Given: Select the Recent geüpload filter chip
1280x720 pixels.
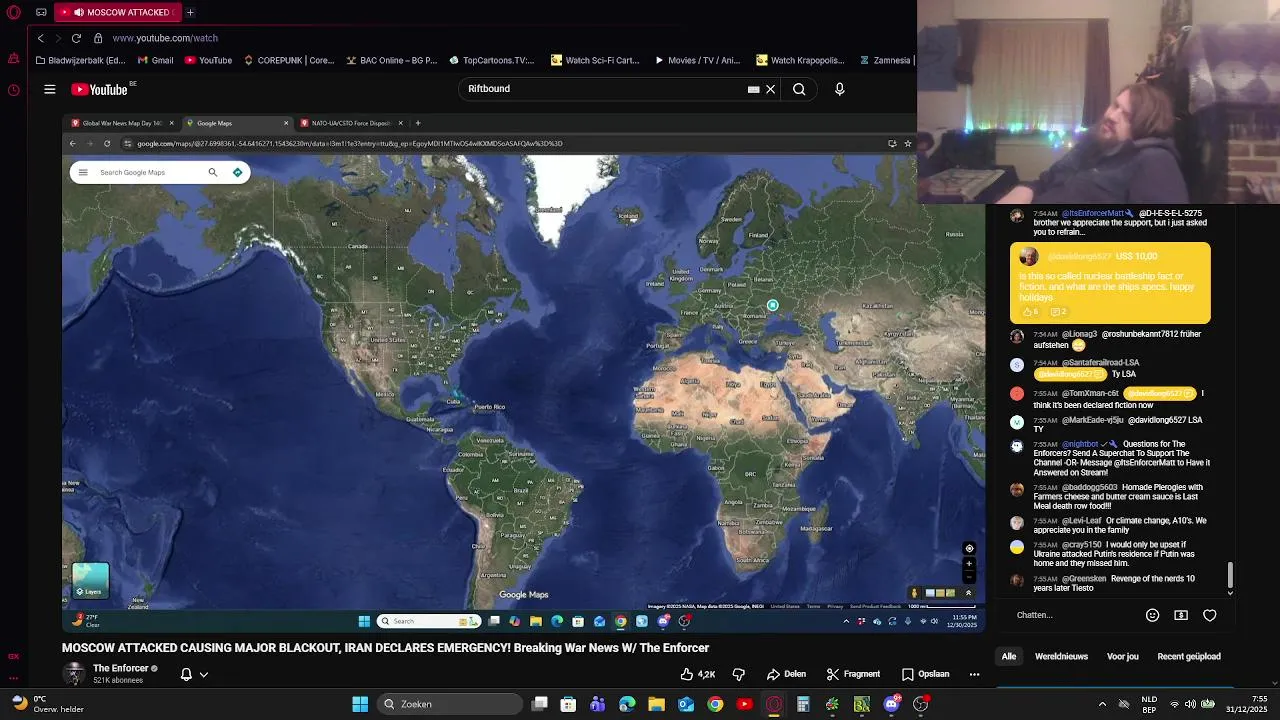Looking at the screenshot, I should click(1189, 656).
